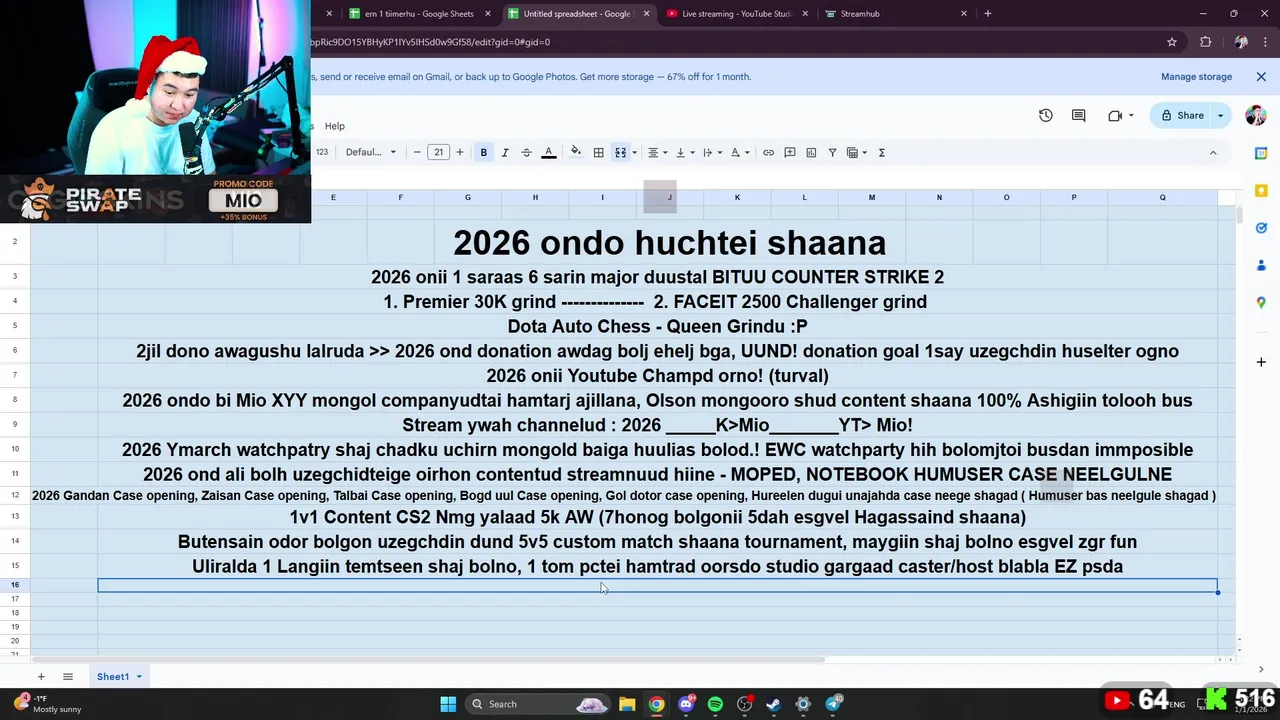Viewport: 1280px width, 720px height.
Task: Open the font family dropdown
Action: (370, 152)
